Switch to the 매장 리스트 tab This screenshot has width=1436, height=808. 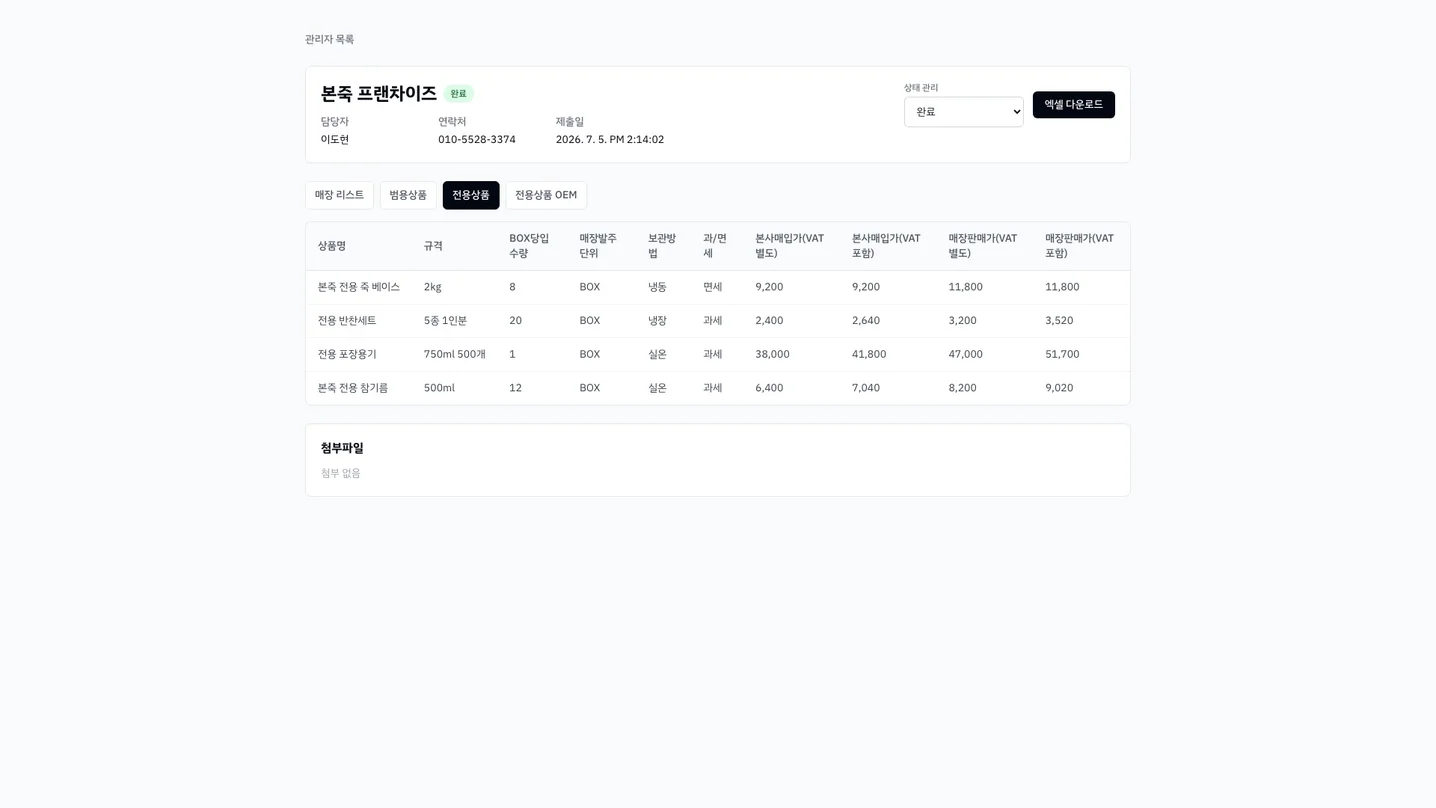(x=339, y=195)
